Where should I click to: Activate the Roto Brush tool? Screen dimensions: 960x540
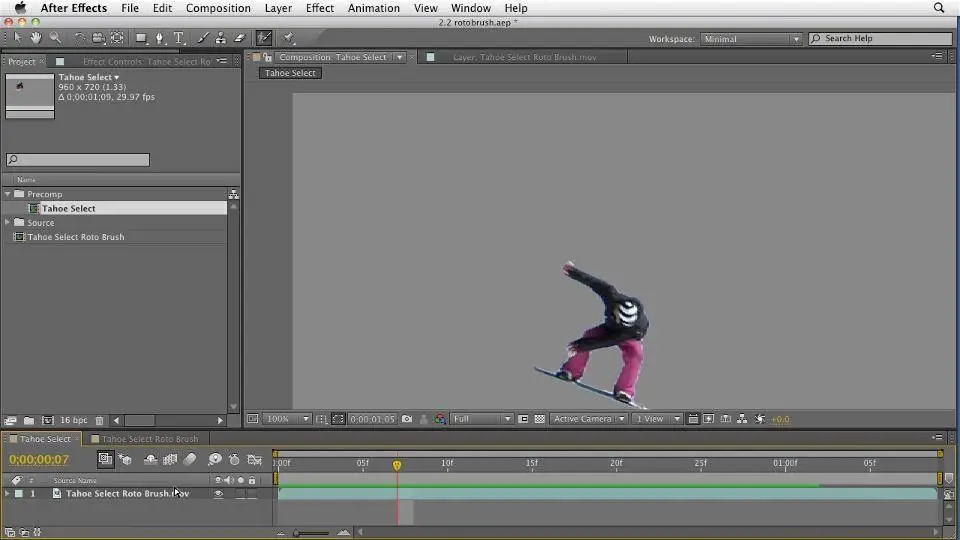tap(264, 38)
